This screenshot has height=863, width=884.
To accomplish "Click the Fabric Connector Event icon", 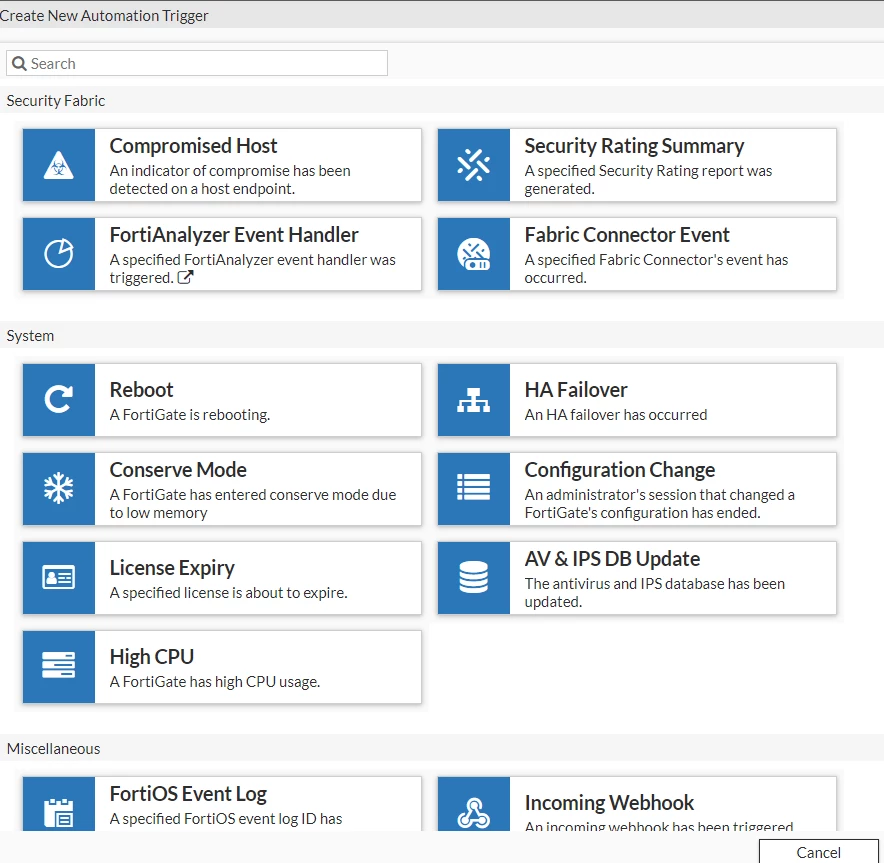I will click(474, 254).
